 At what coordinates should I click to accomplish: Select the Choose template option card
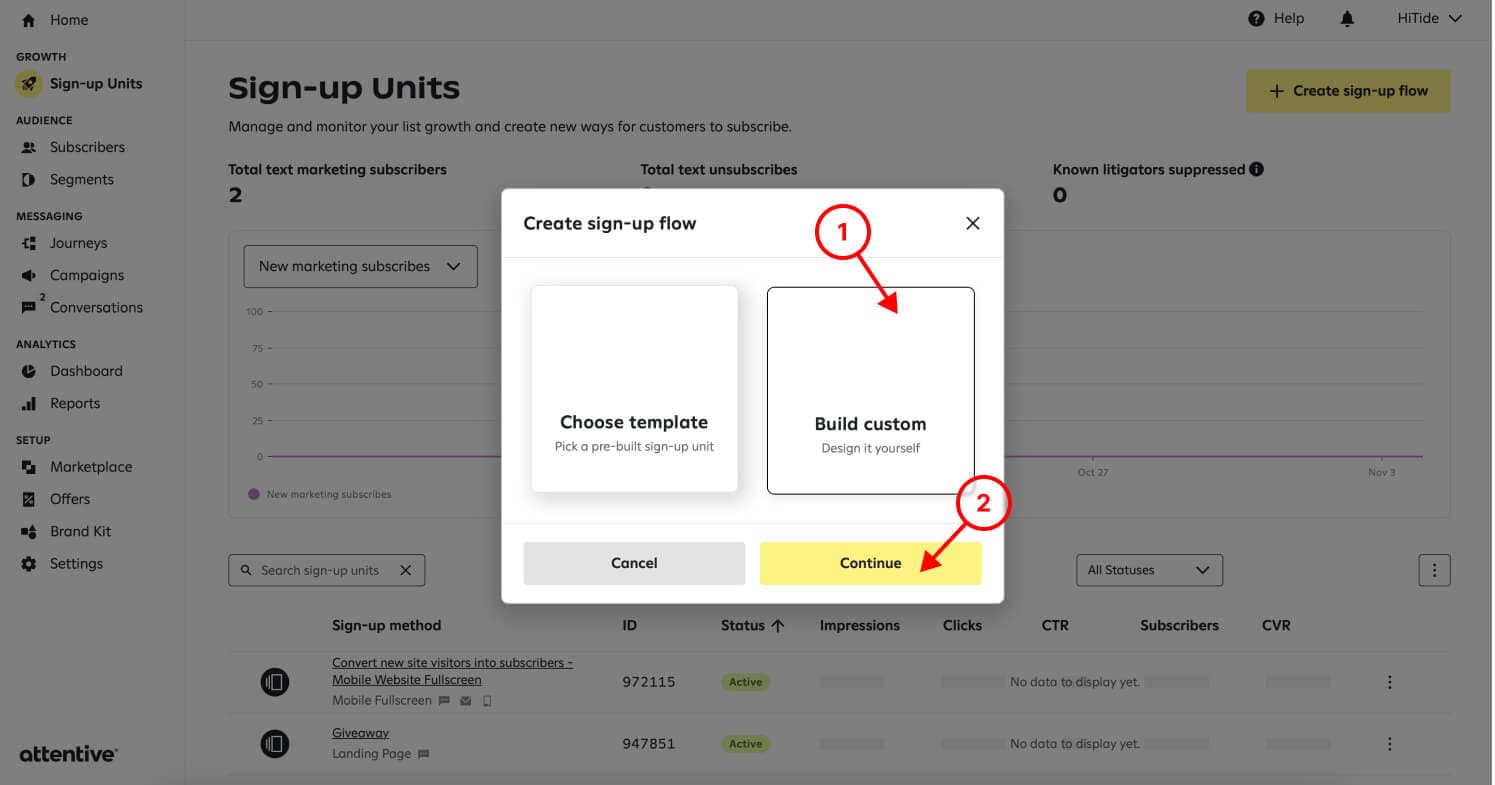[x=634, y=389]
